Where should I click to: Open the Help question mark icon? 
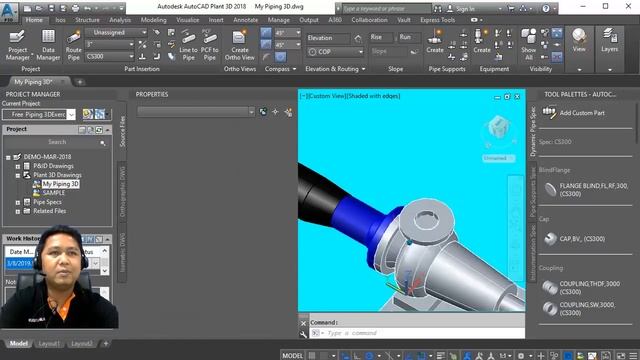pos(546,8)
